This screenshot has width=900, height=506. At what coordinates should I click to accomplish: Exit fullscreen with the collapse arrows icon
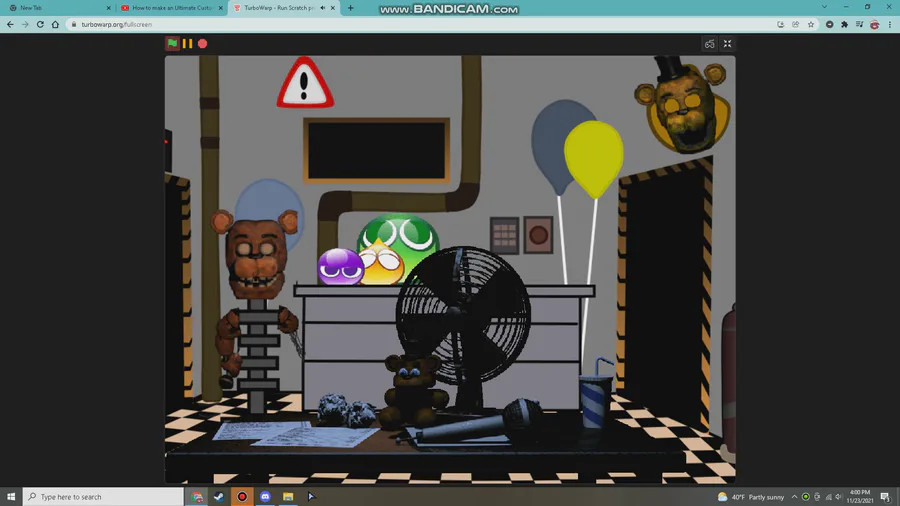[x=727, y=44]
